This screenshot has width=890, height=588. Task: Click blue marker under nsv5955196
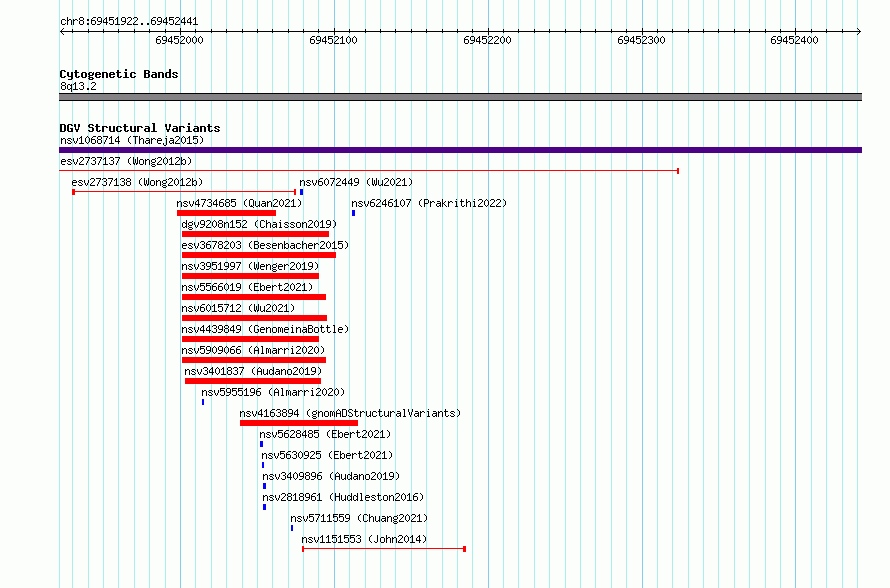click(x=203, y=402)
